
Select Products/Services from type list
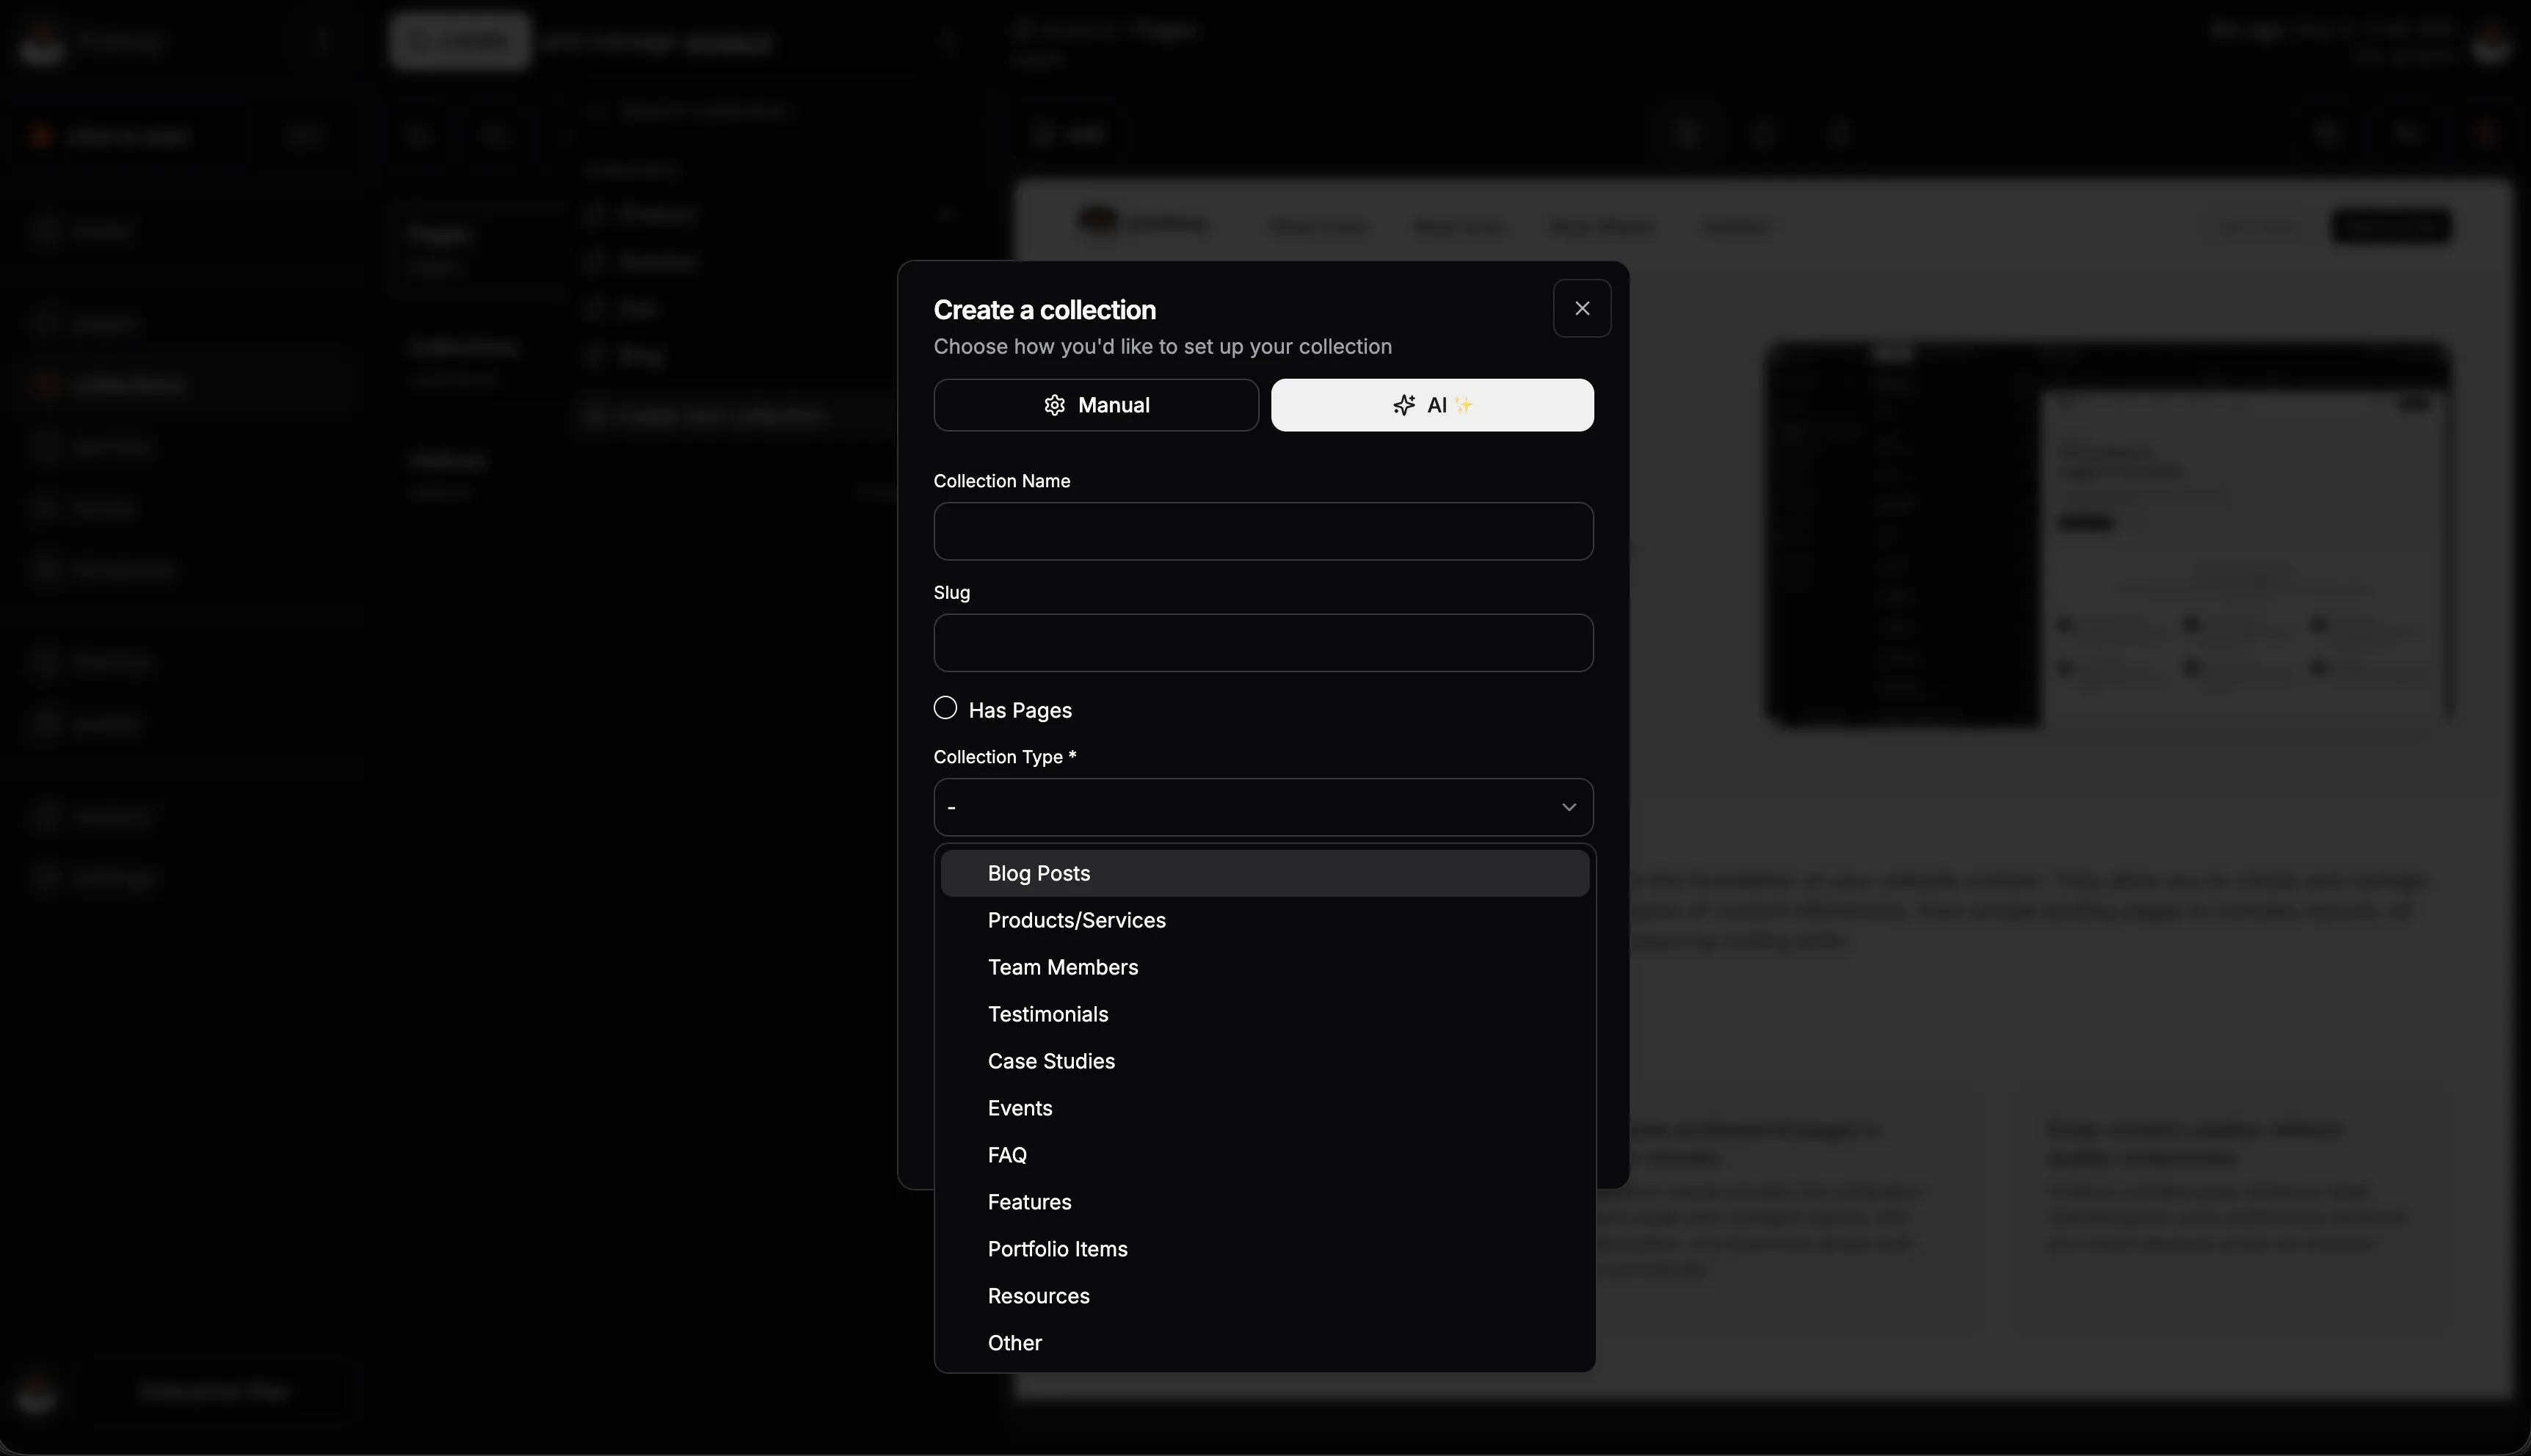point(1076,920)
